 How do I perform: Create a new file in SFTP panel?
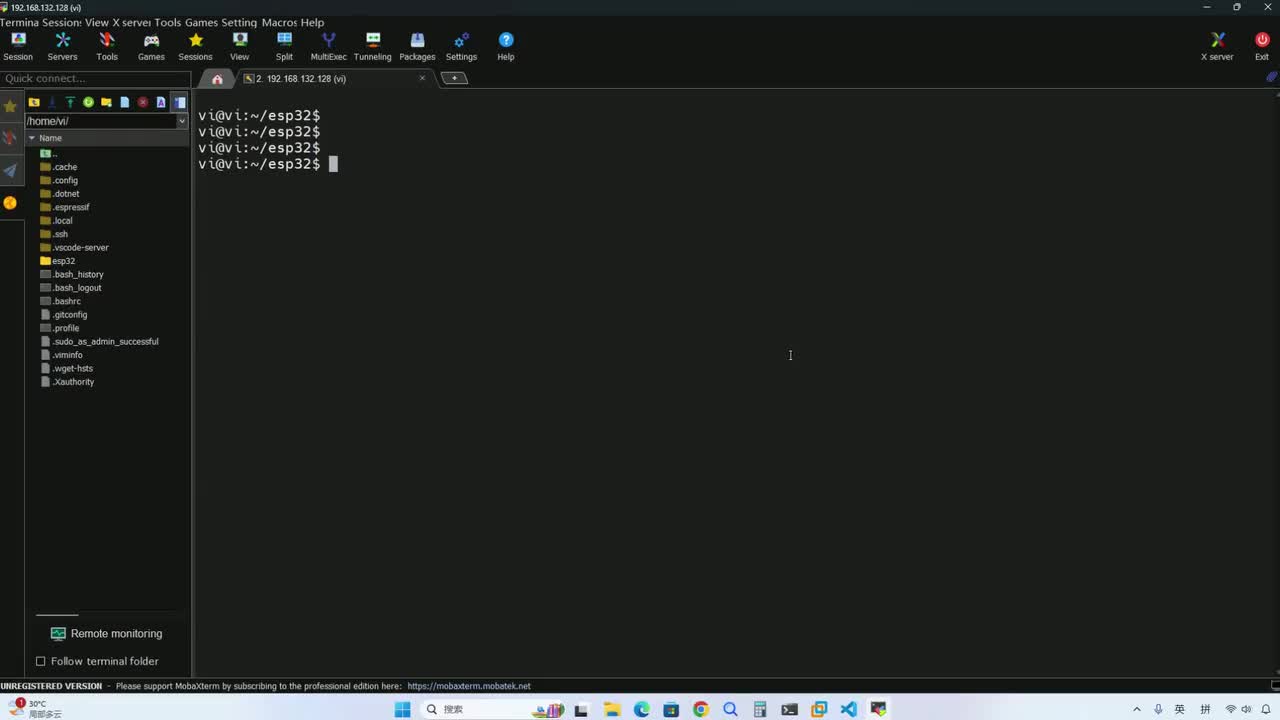coord(124,102)
